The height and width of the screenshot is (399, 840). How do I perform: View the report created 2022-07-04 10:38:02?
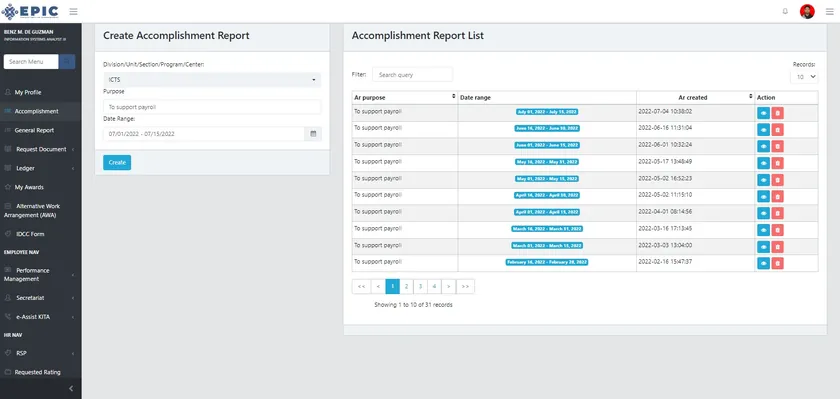click(763, 113)
